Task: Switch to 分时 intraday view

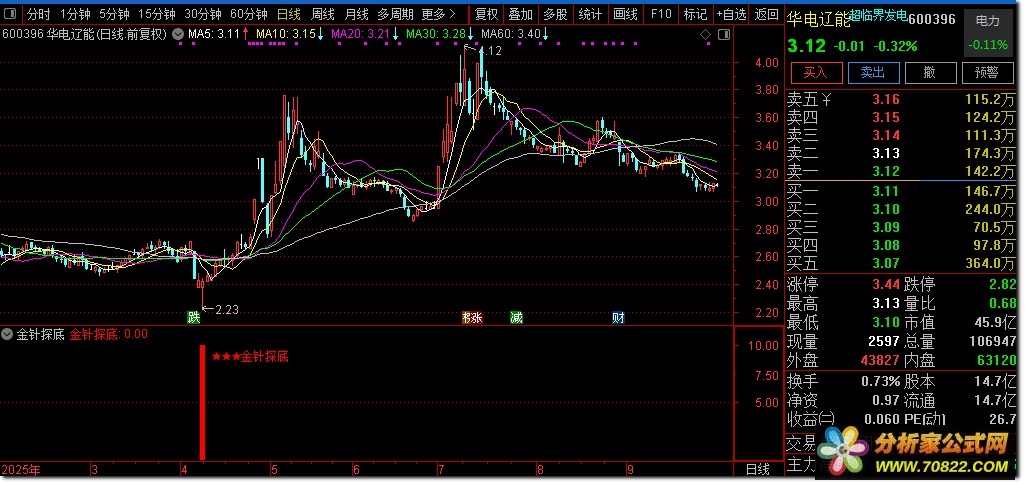Action: coord(39,14)
